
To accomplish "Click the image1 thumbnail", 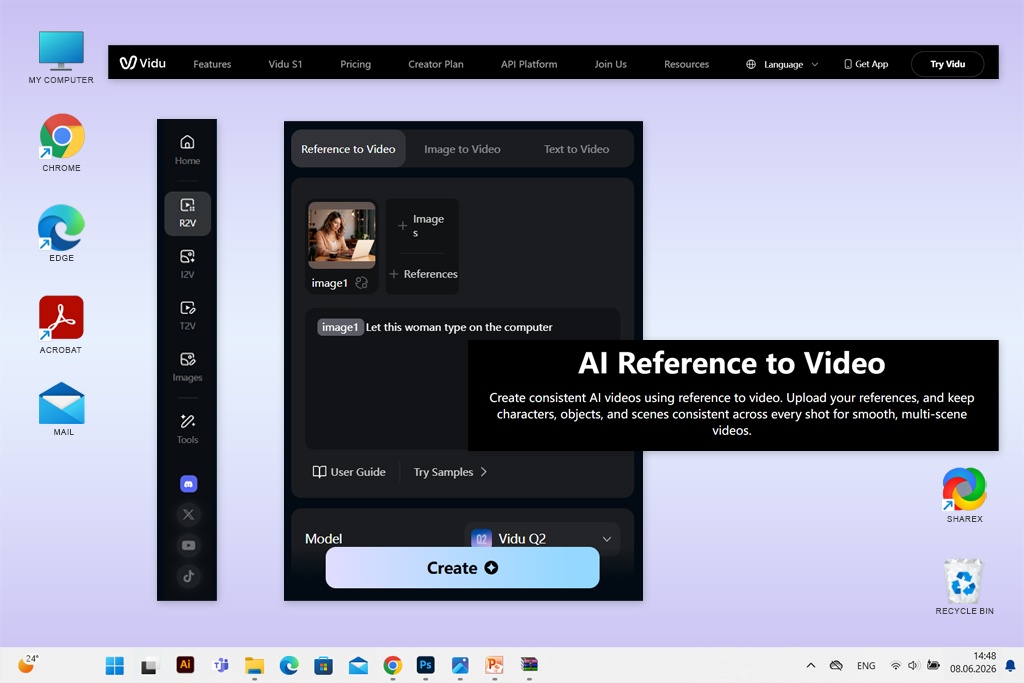I will coord(342,235).
